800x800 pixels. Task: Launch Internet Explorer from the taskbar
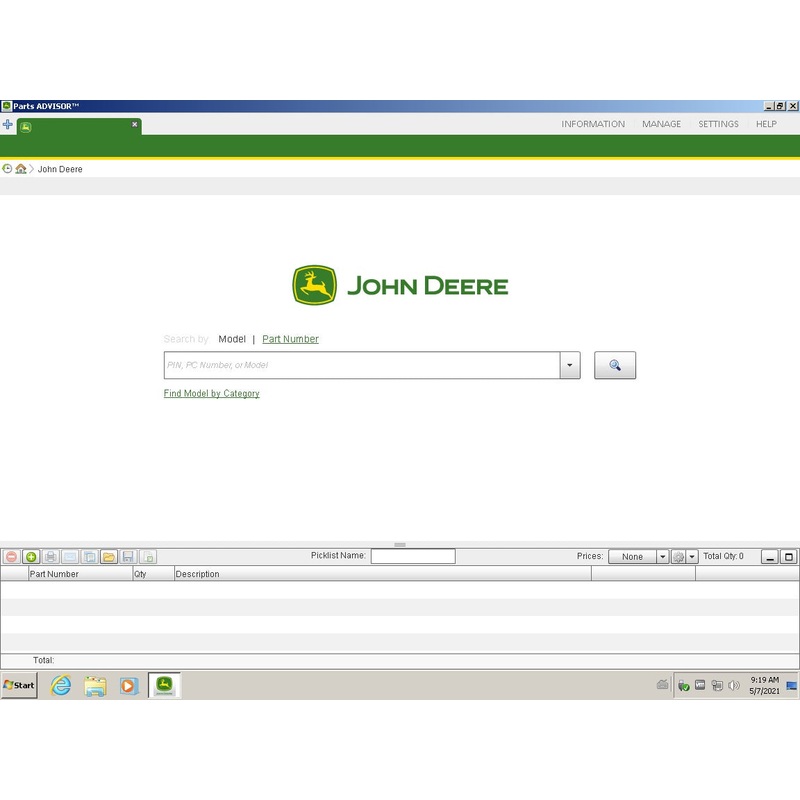(x=61, y=685)
